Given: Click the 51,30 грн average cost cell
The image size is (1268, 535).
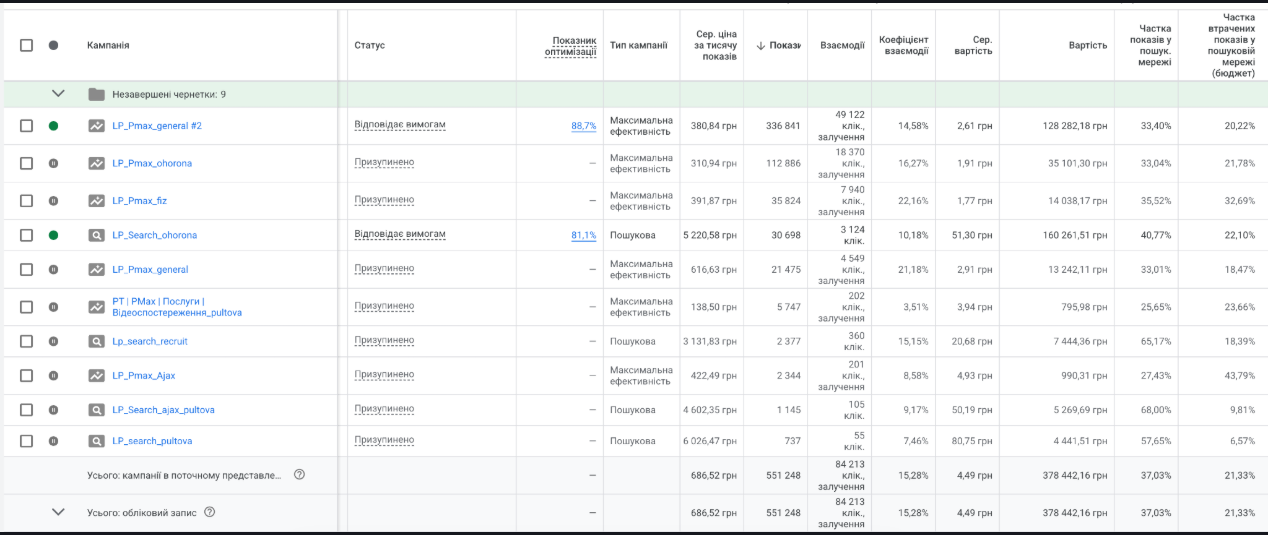Looking at the screenshot, I should pos(972,235).
